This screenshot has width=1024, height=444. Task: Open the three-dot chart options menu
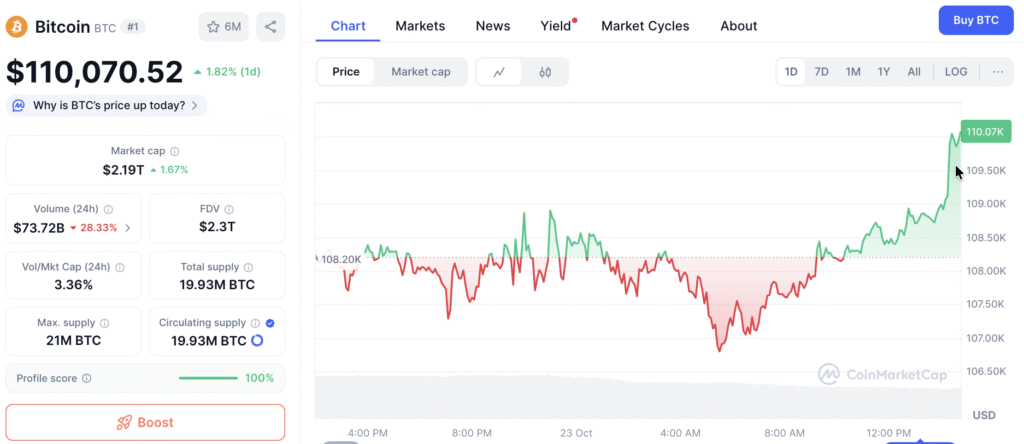click(998, 72)
